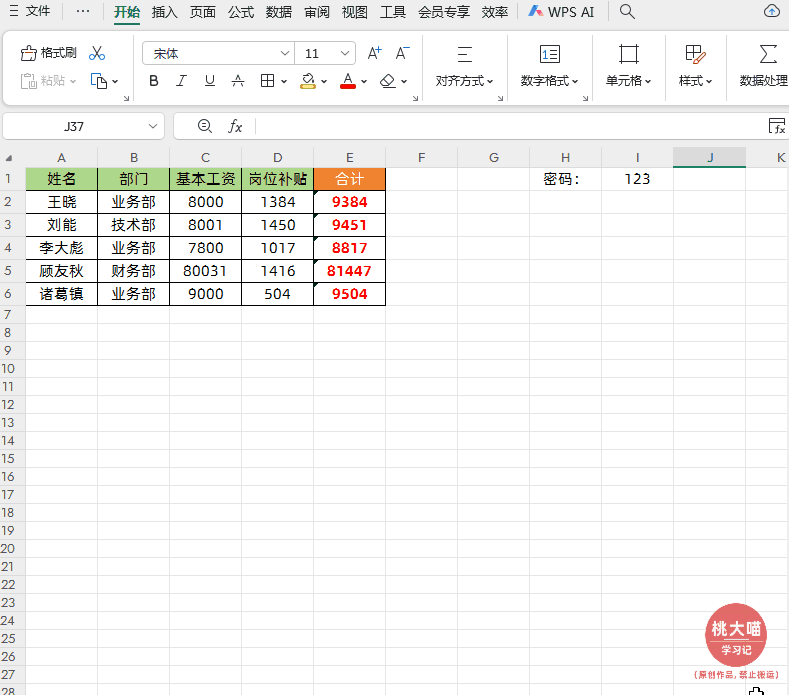This screenshot has width=789, height=695.
Task: Expand the Name Box J37 dropdown
Action: click(153, 126)
